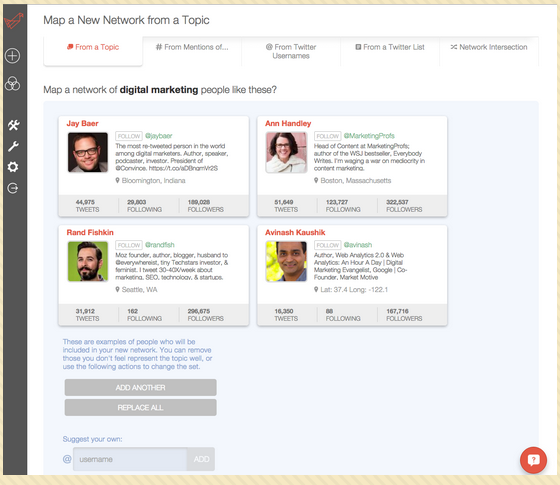Click the Rand Fishkin name heading

point(90,232)
